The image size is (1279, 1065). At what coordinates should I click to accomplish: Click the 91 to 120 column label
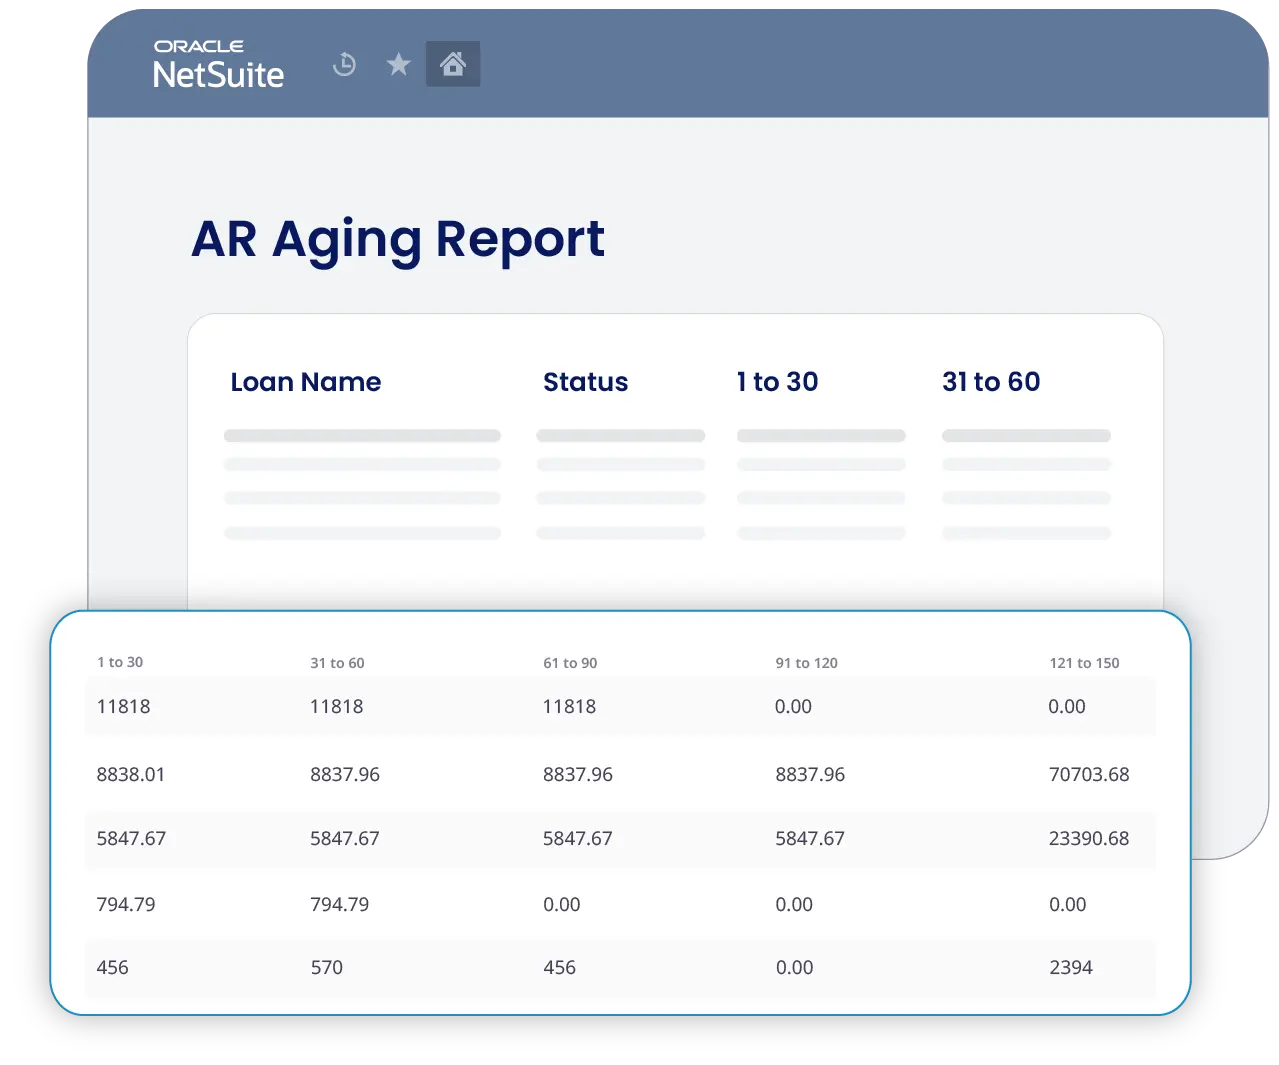pyautogui.click(x=806, y=662)
